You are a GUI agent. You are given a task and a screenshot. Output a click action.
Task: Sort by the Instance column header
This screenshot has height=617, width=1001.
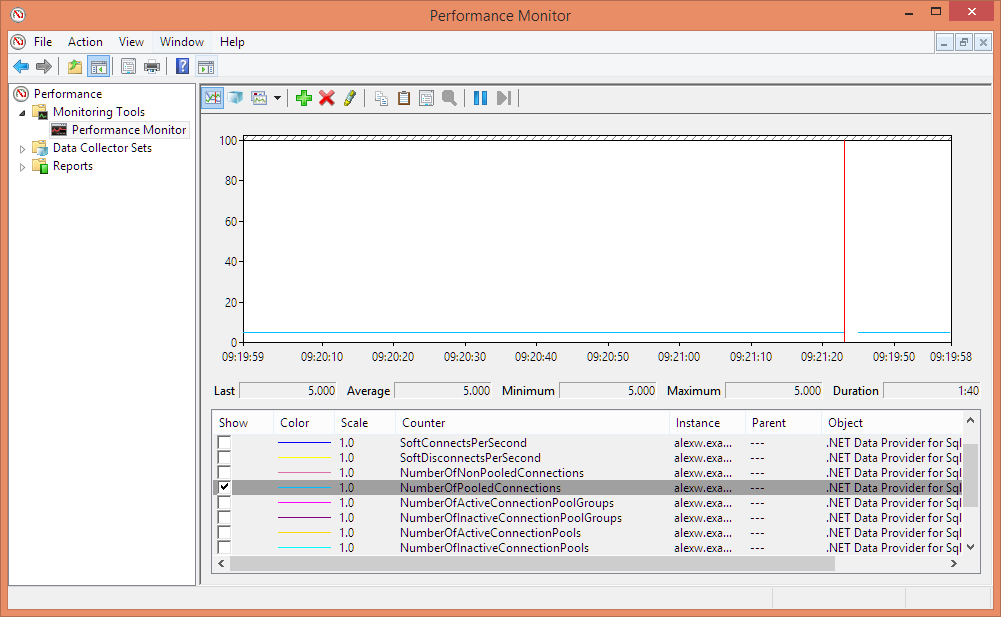(707, 423)
